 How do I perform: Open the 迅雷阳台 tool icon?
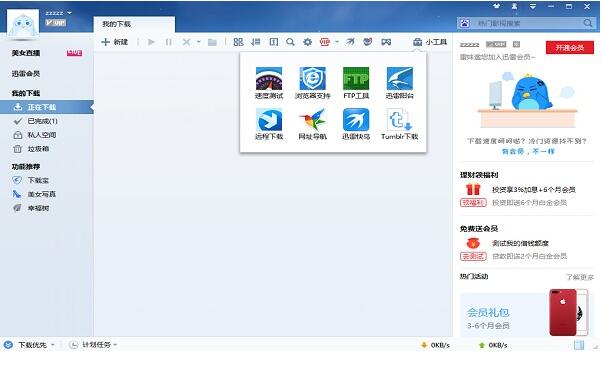(x=399, y=83)
